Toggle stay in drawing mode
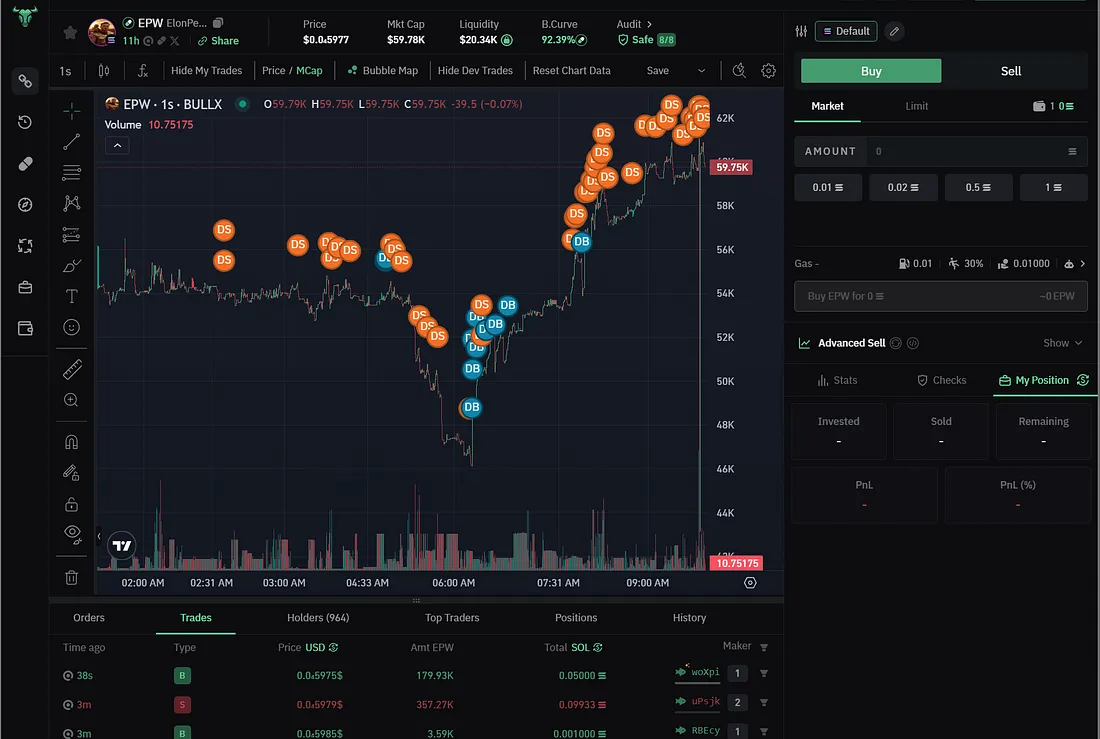1100x739 pixels. 72,473
